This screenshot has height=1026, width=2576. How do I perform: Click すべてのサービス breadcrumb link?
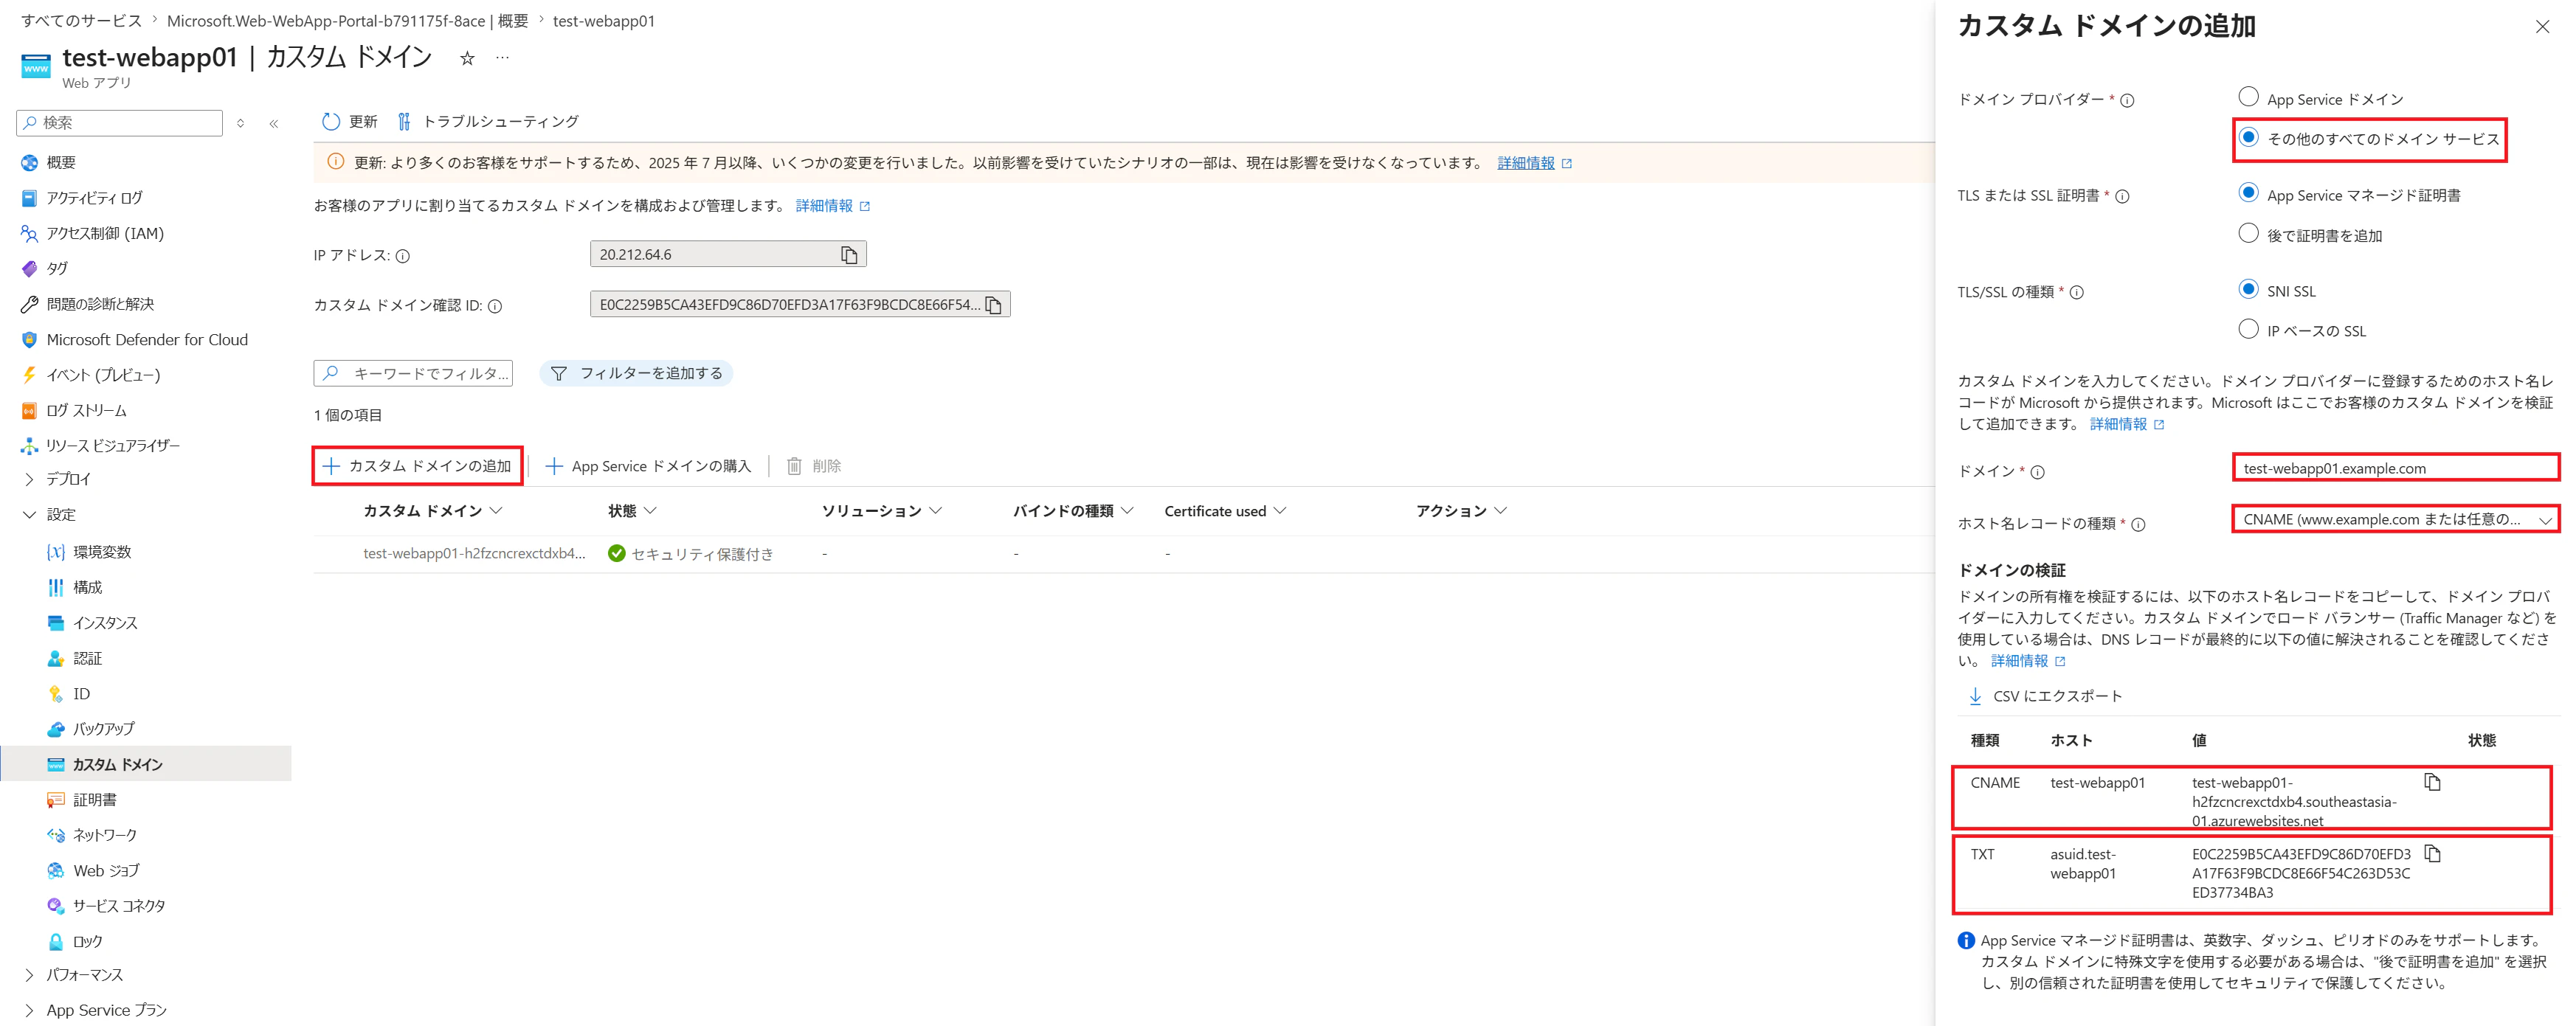[81, 21]
